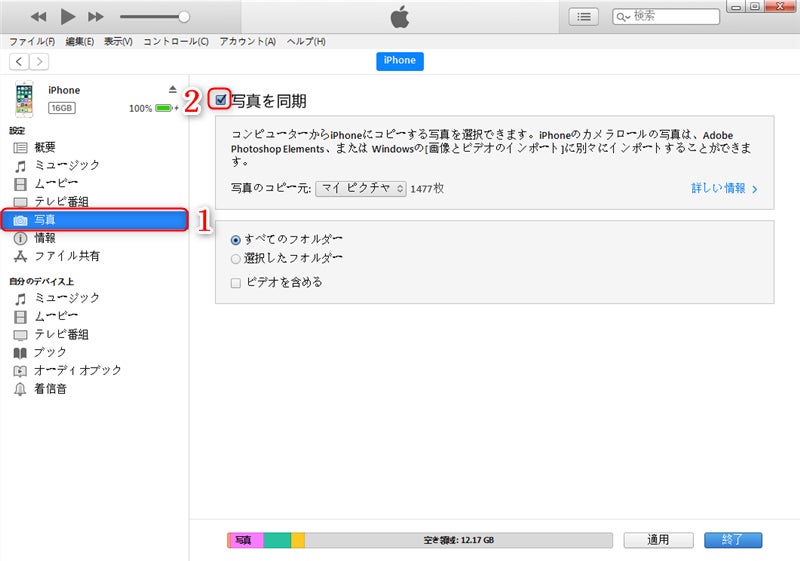Screen dimensions: 800x561
Task: Click the 16GB capacity label
Action: coord(62,108)
